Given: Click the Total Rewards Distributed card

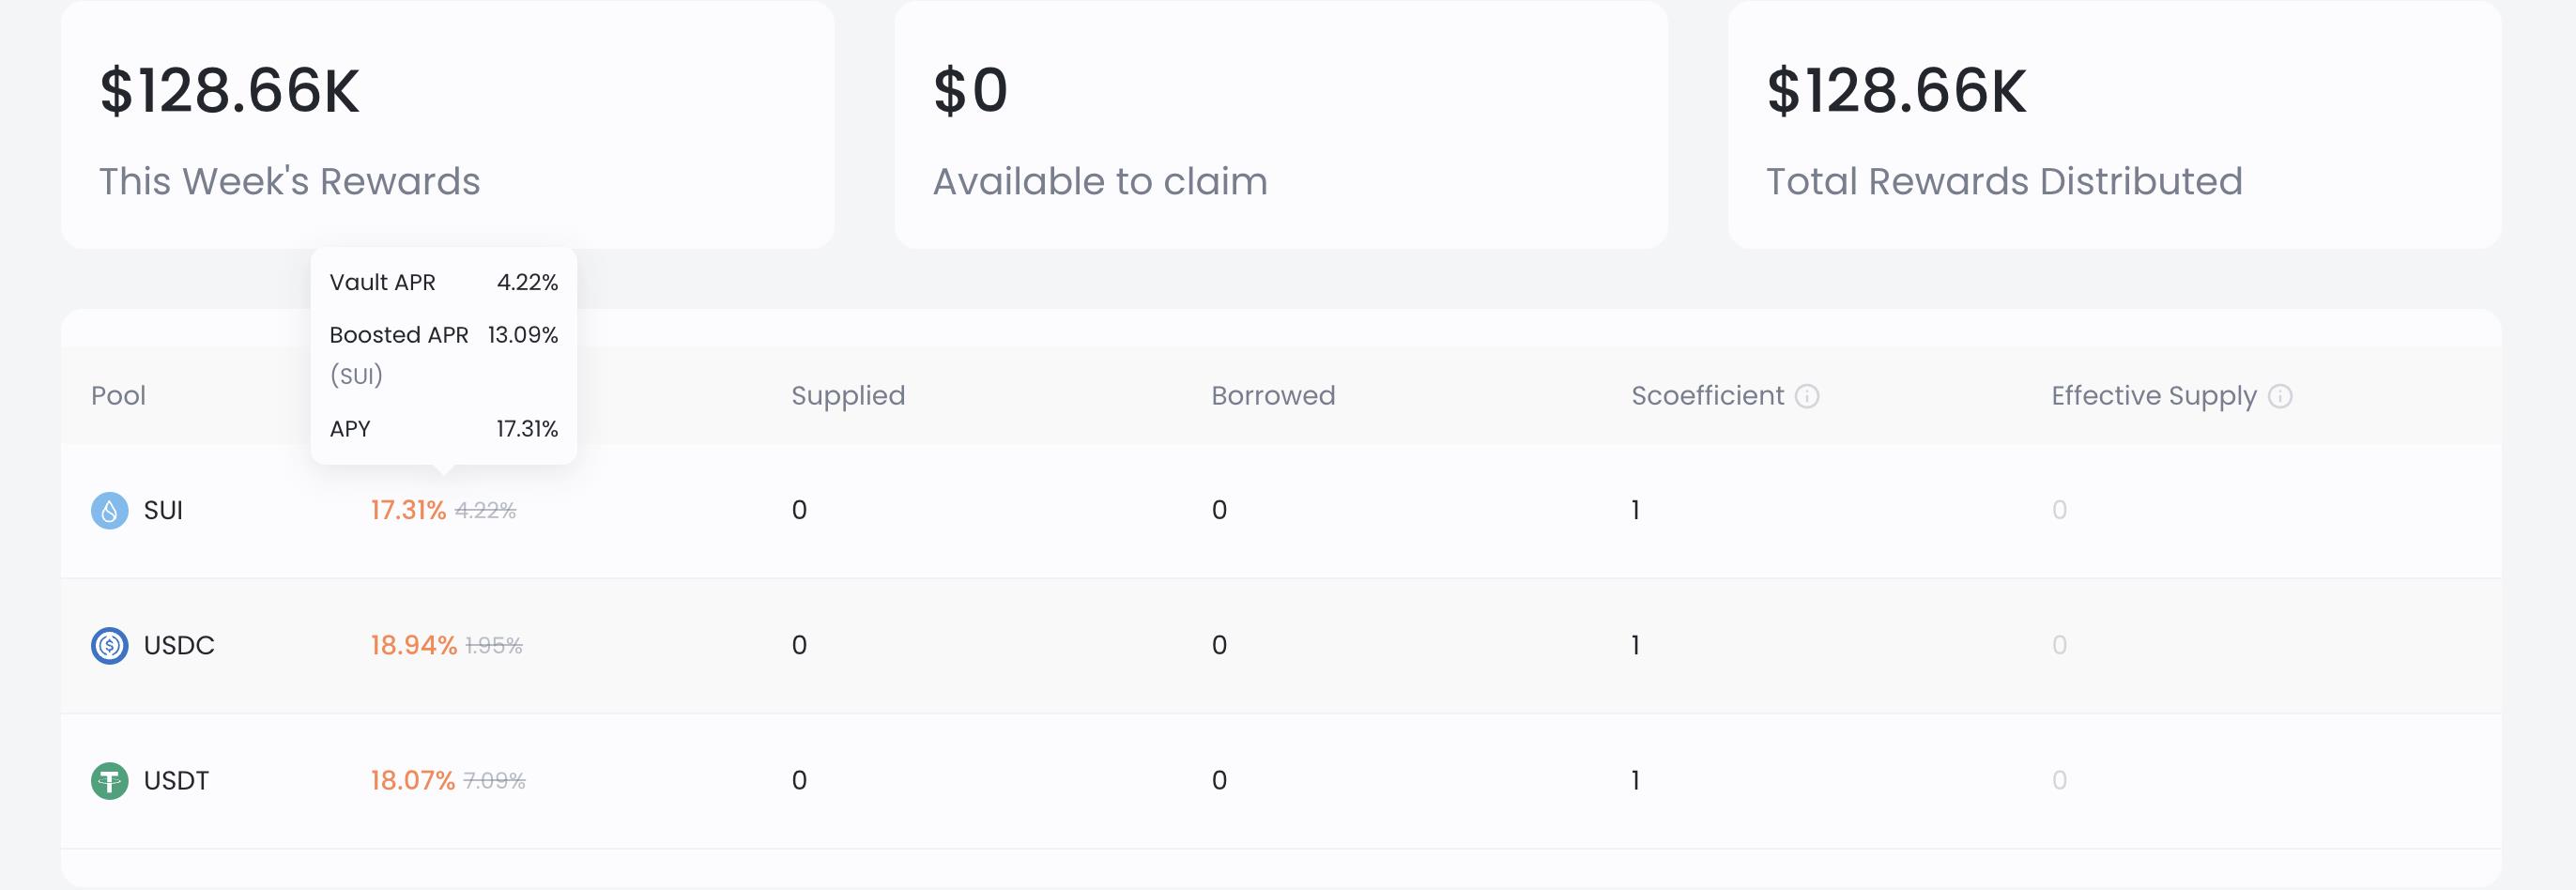Looking at the screenshot, I should [2115, 124].
